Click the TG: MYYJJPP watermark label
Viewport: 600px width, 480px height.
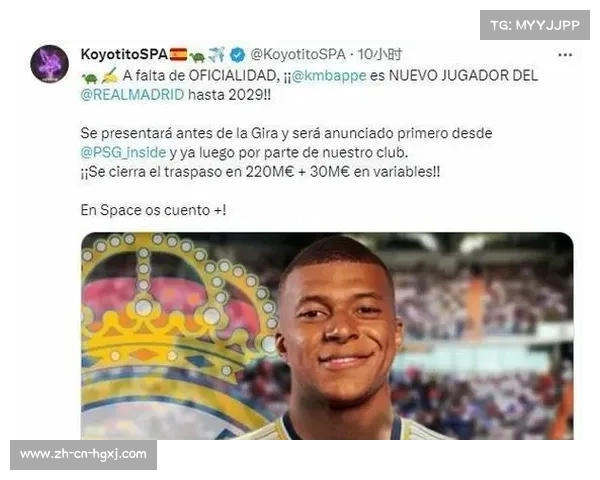[x=535, y=25]
